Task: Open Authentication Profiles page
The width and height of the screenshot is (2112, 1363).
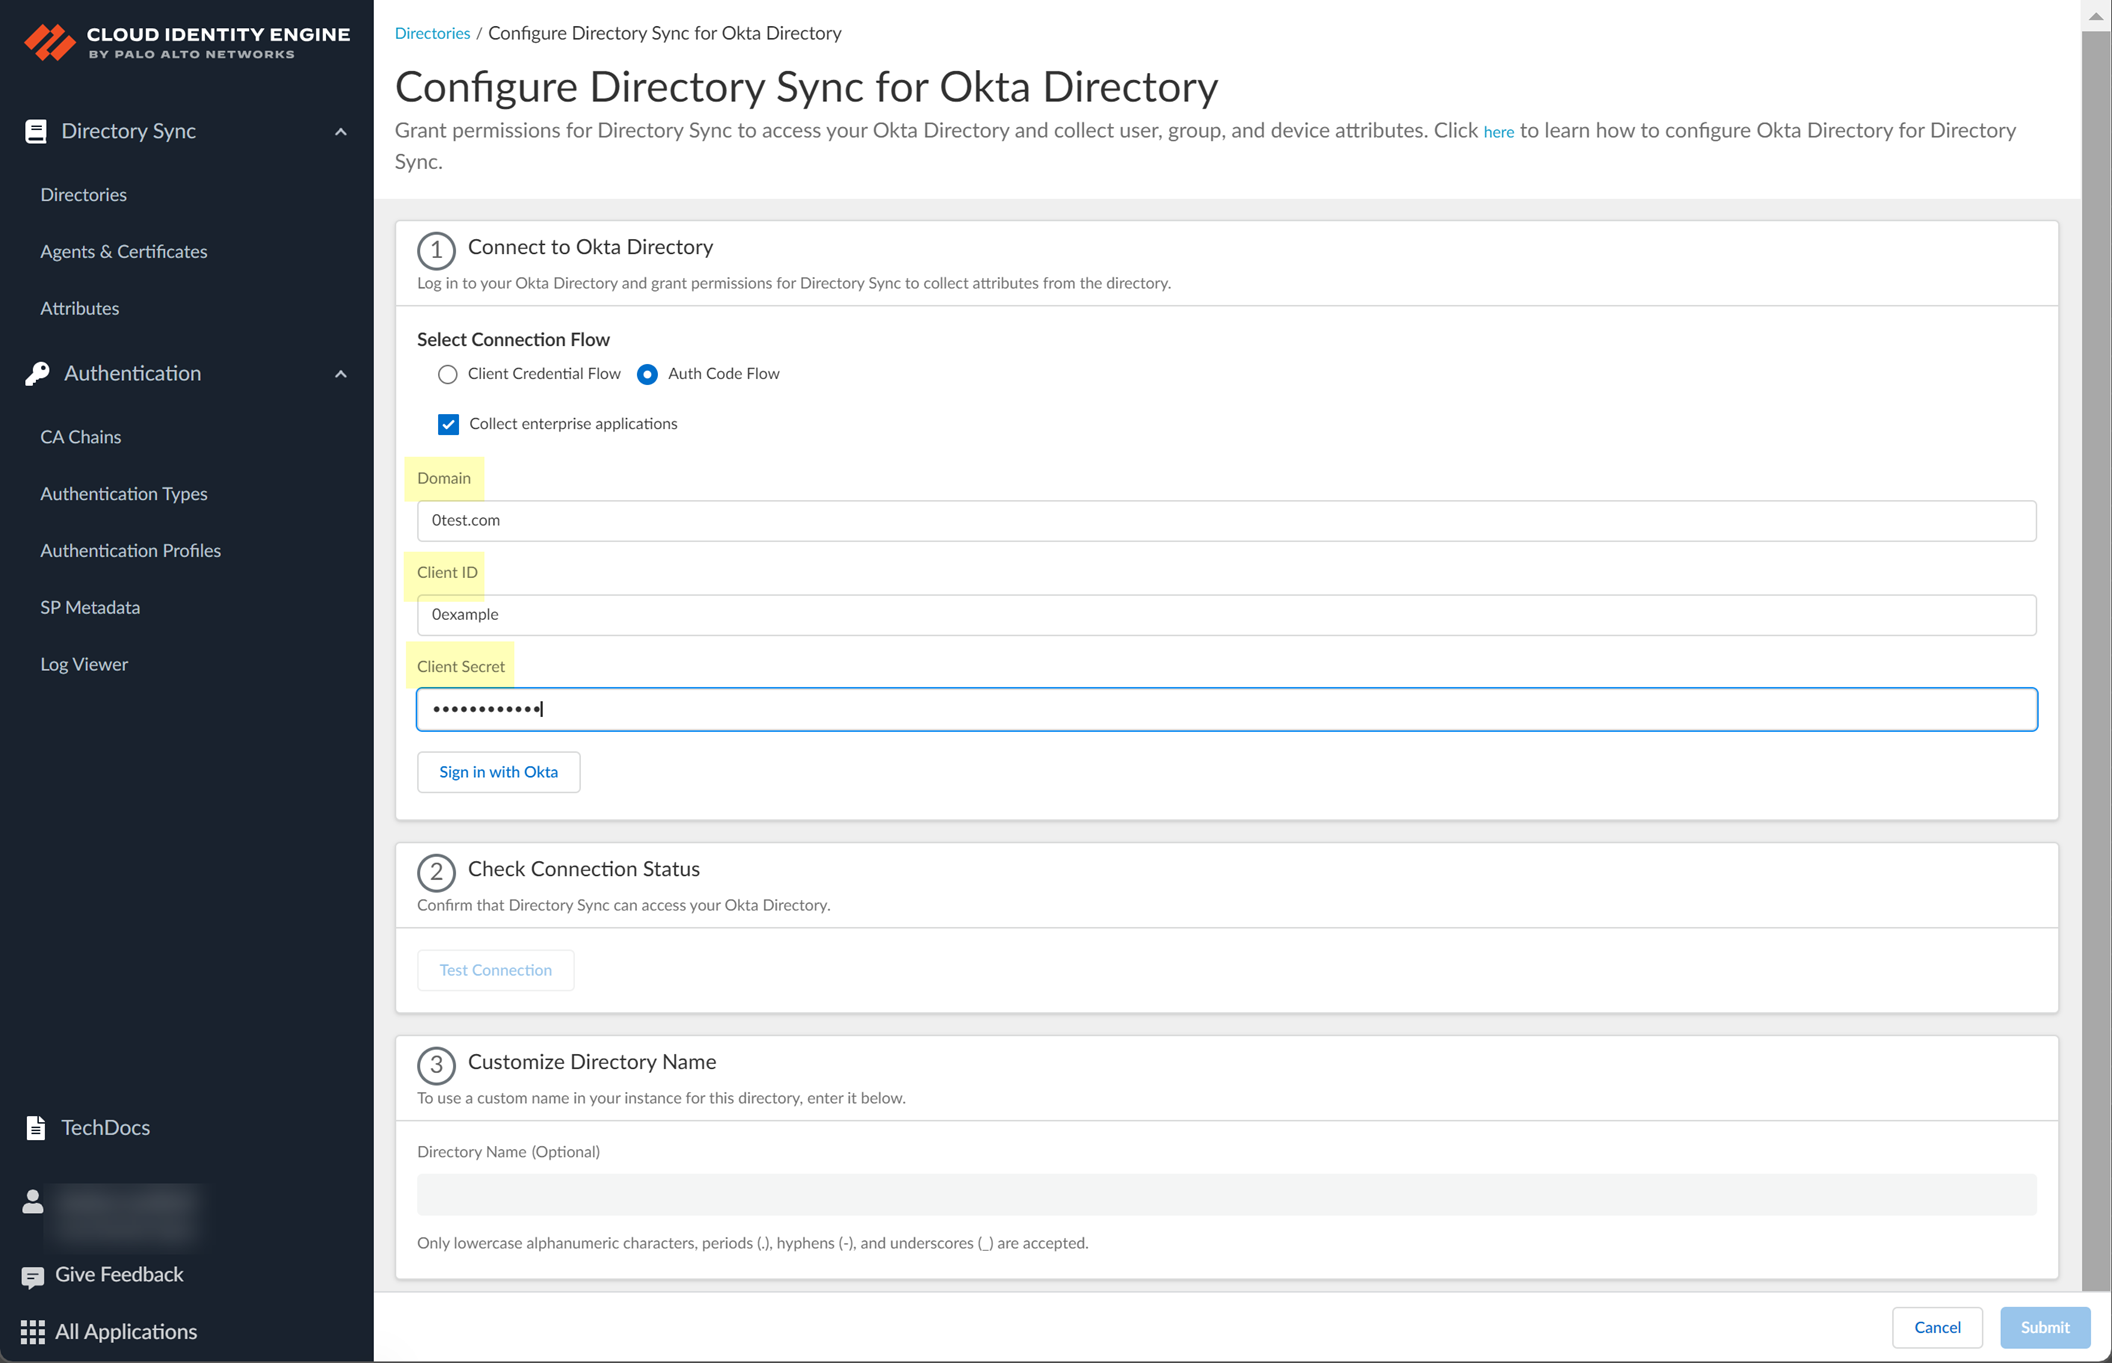Action: [131, 550]
